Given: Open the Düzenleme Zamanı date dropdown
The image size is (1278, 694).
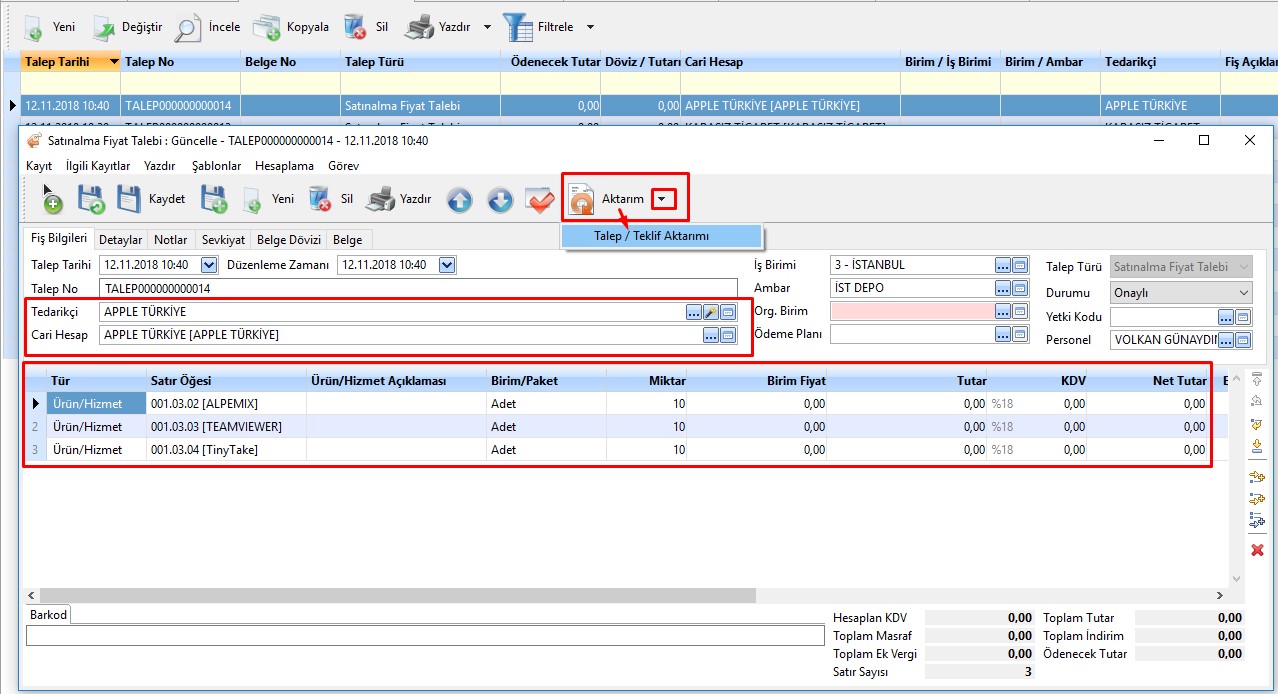Looking at the screenshot, I should [447, 265].
